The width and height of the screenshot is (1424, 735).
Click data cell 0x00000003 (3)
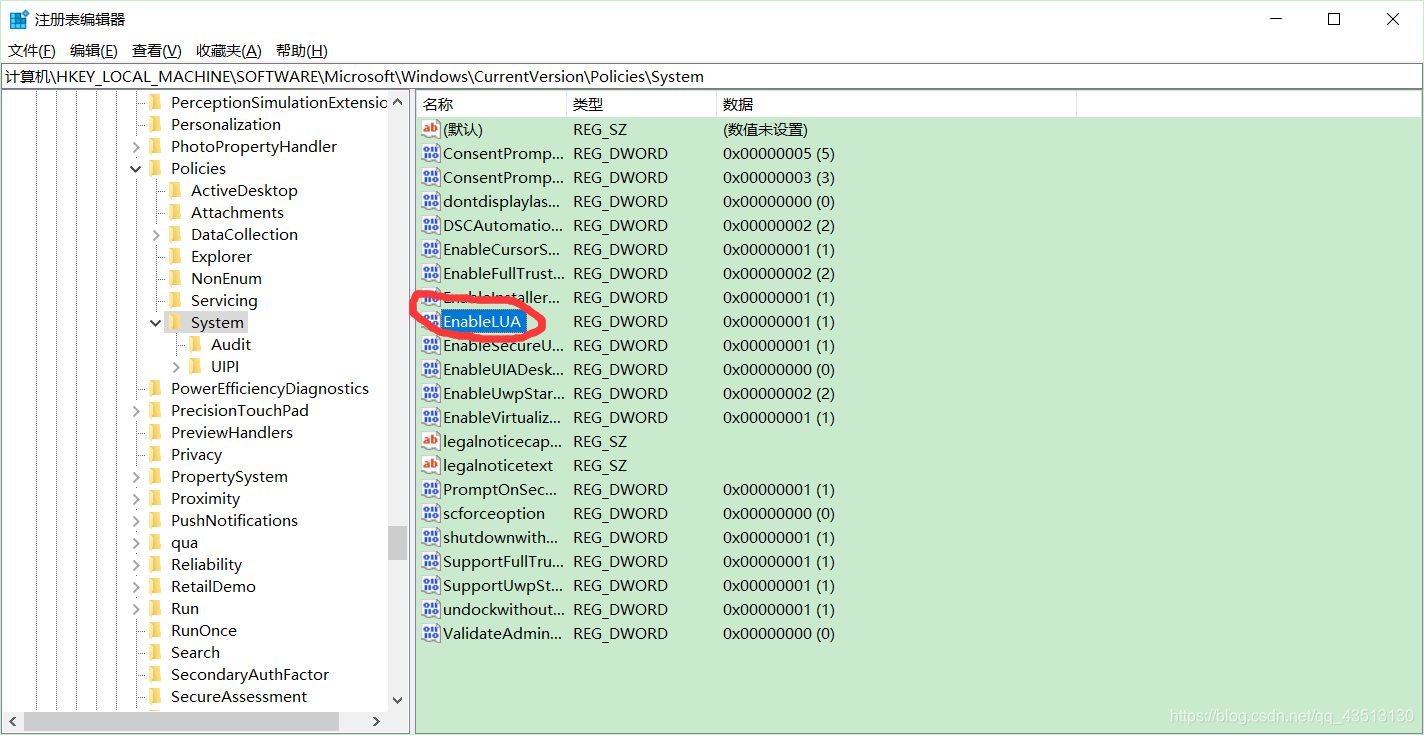[x=779, y=177]
